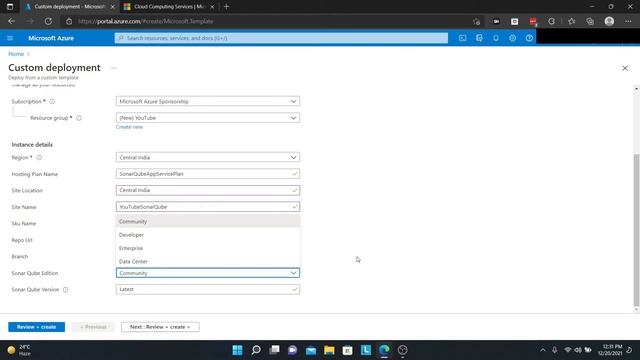Open File Explorer from taskbar
Image resolution: width=640 pixels, height=360 pixels.
[329, 350]
